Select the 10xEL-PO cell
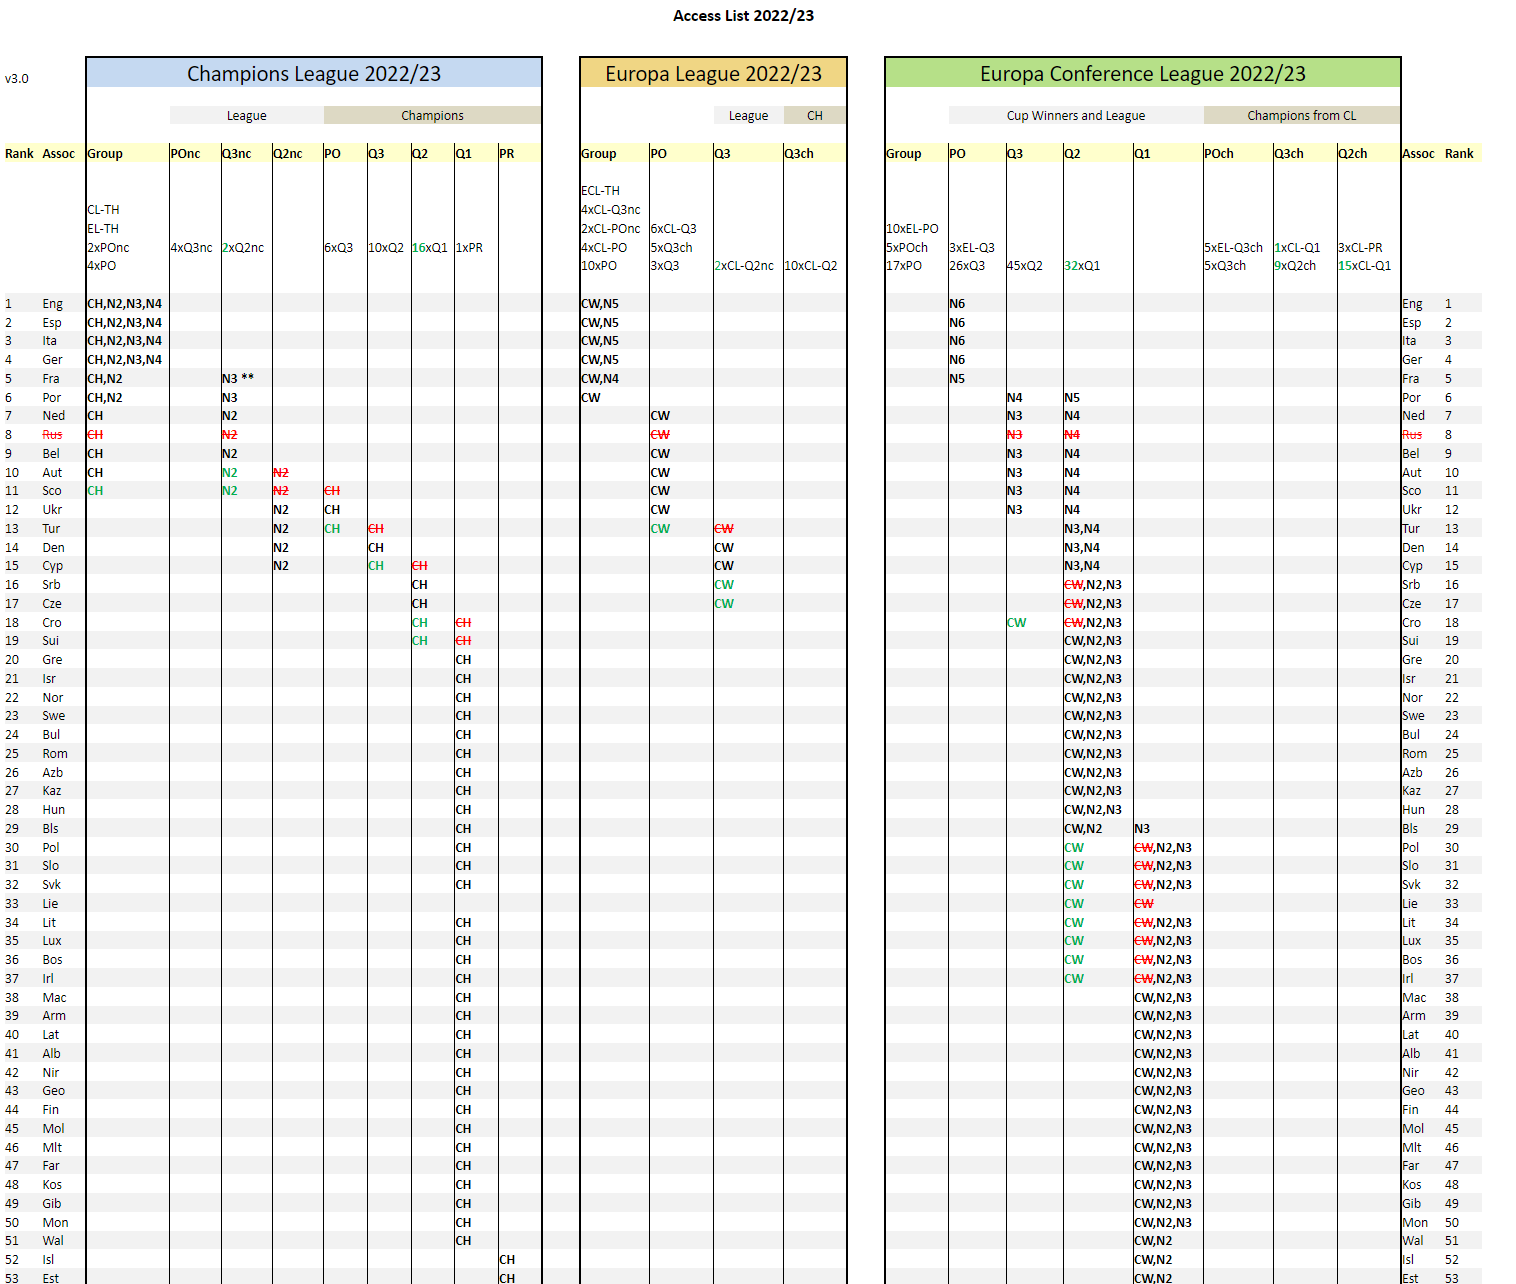1516x1284 pixels. [912, 229]
